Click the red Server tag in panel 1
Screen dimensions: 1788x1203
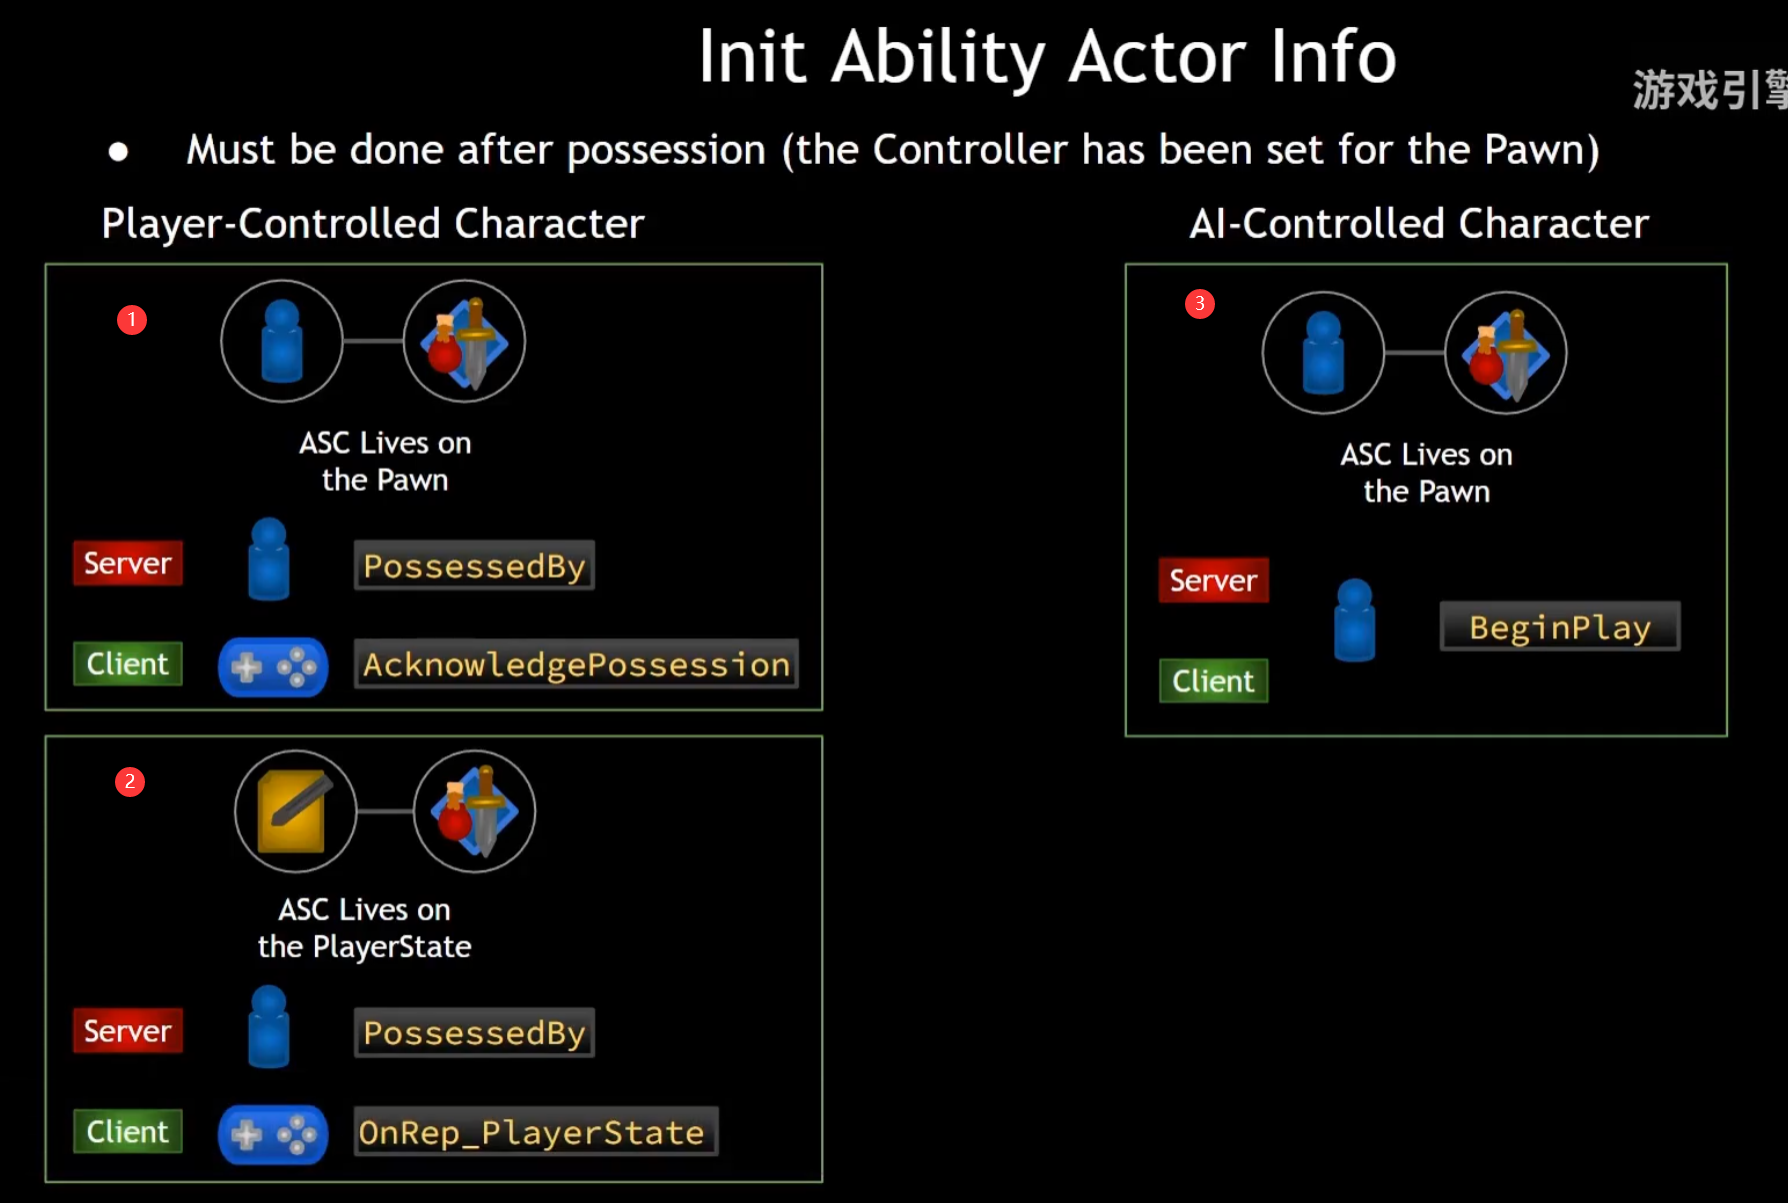(128, 563)
